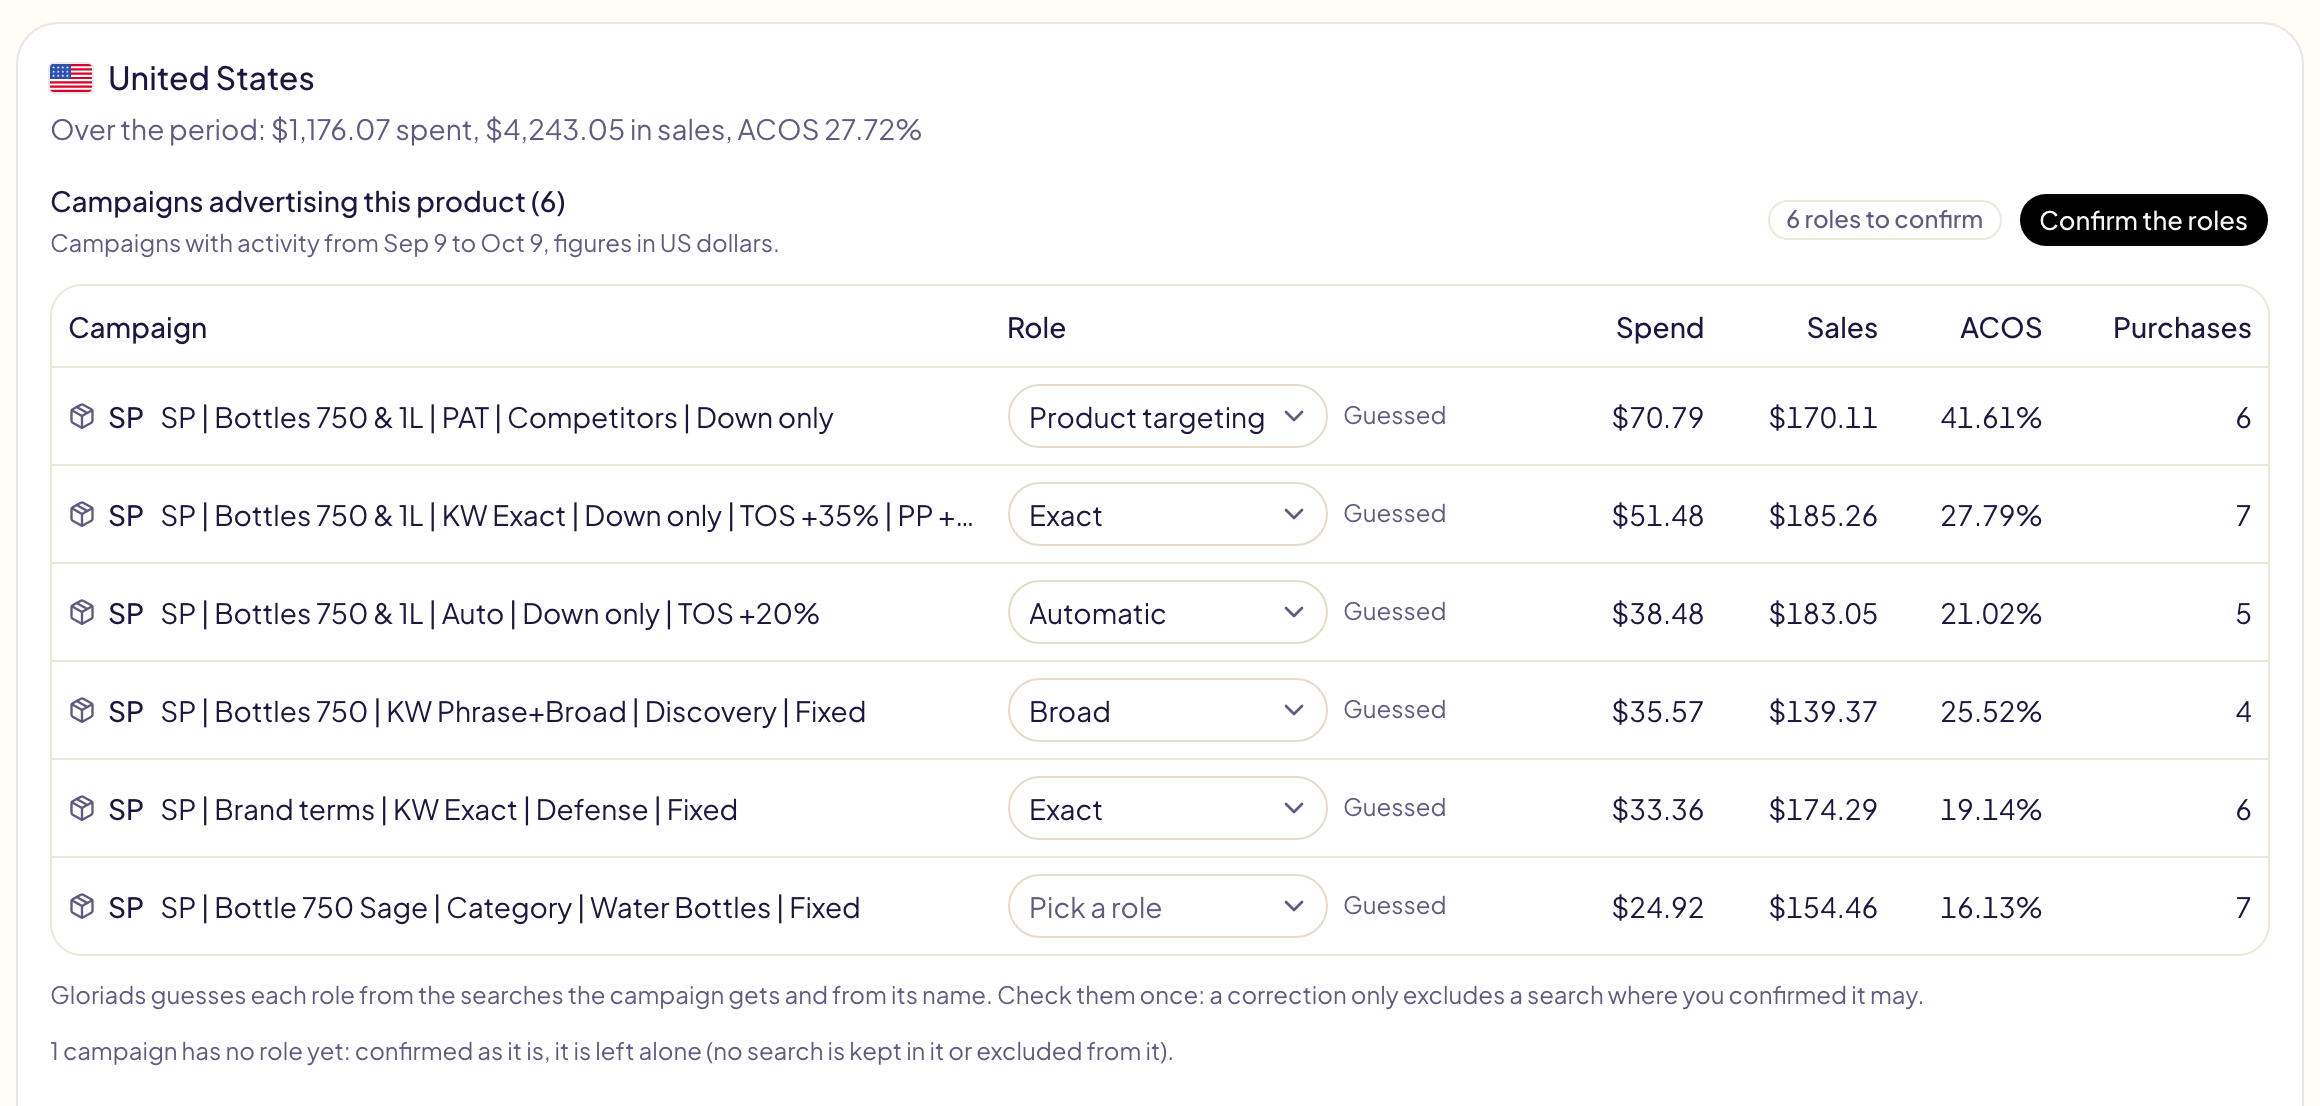Click the $70.79 spend value
The width and height of the screenshot is (2320, 1106).
(1657, 418)
